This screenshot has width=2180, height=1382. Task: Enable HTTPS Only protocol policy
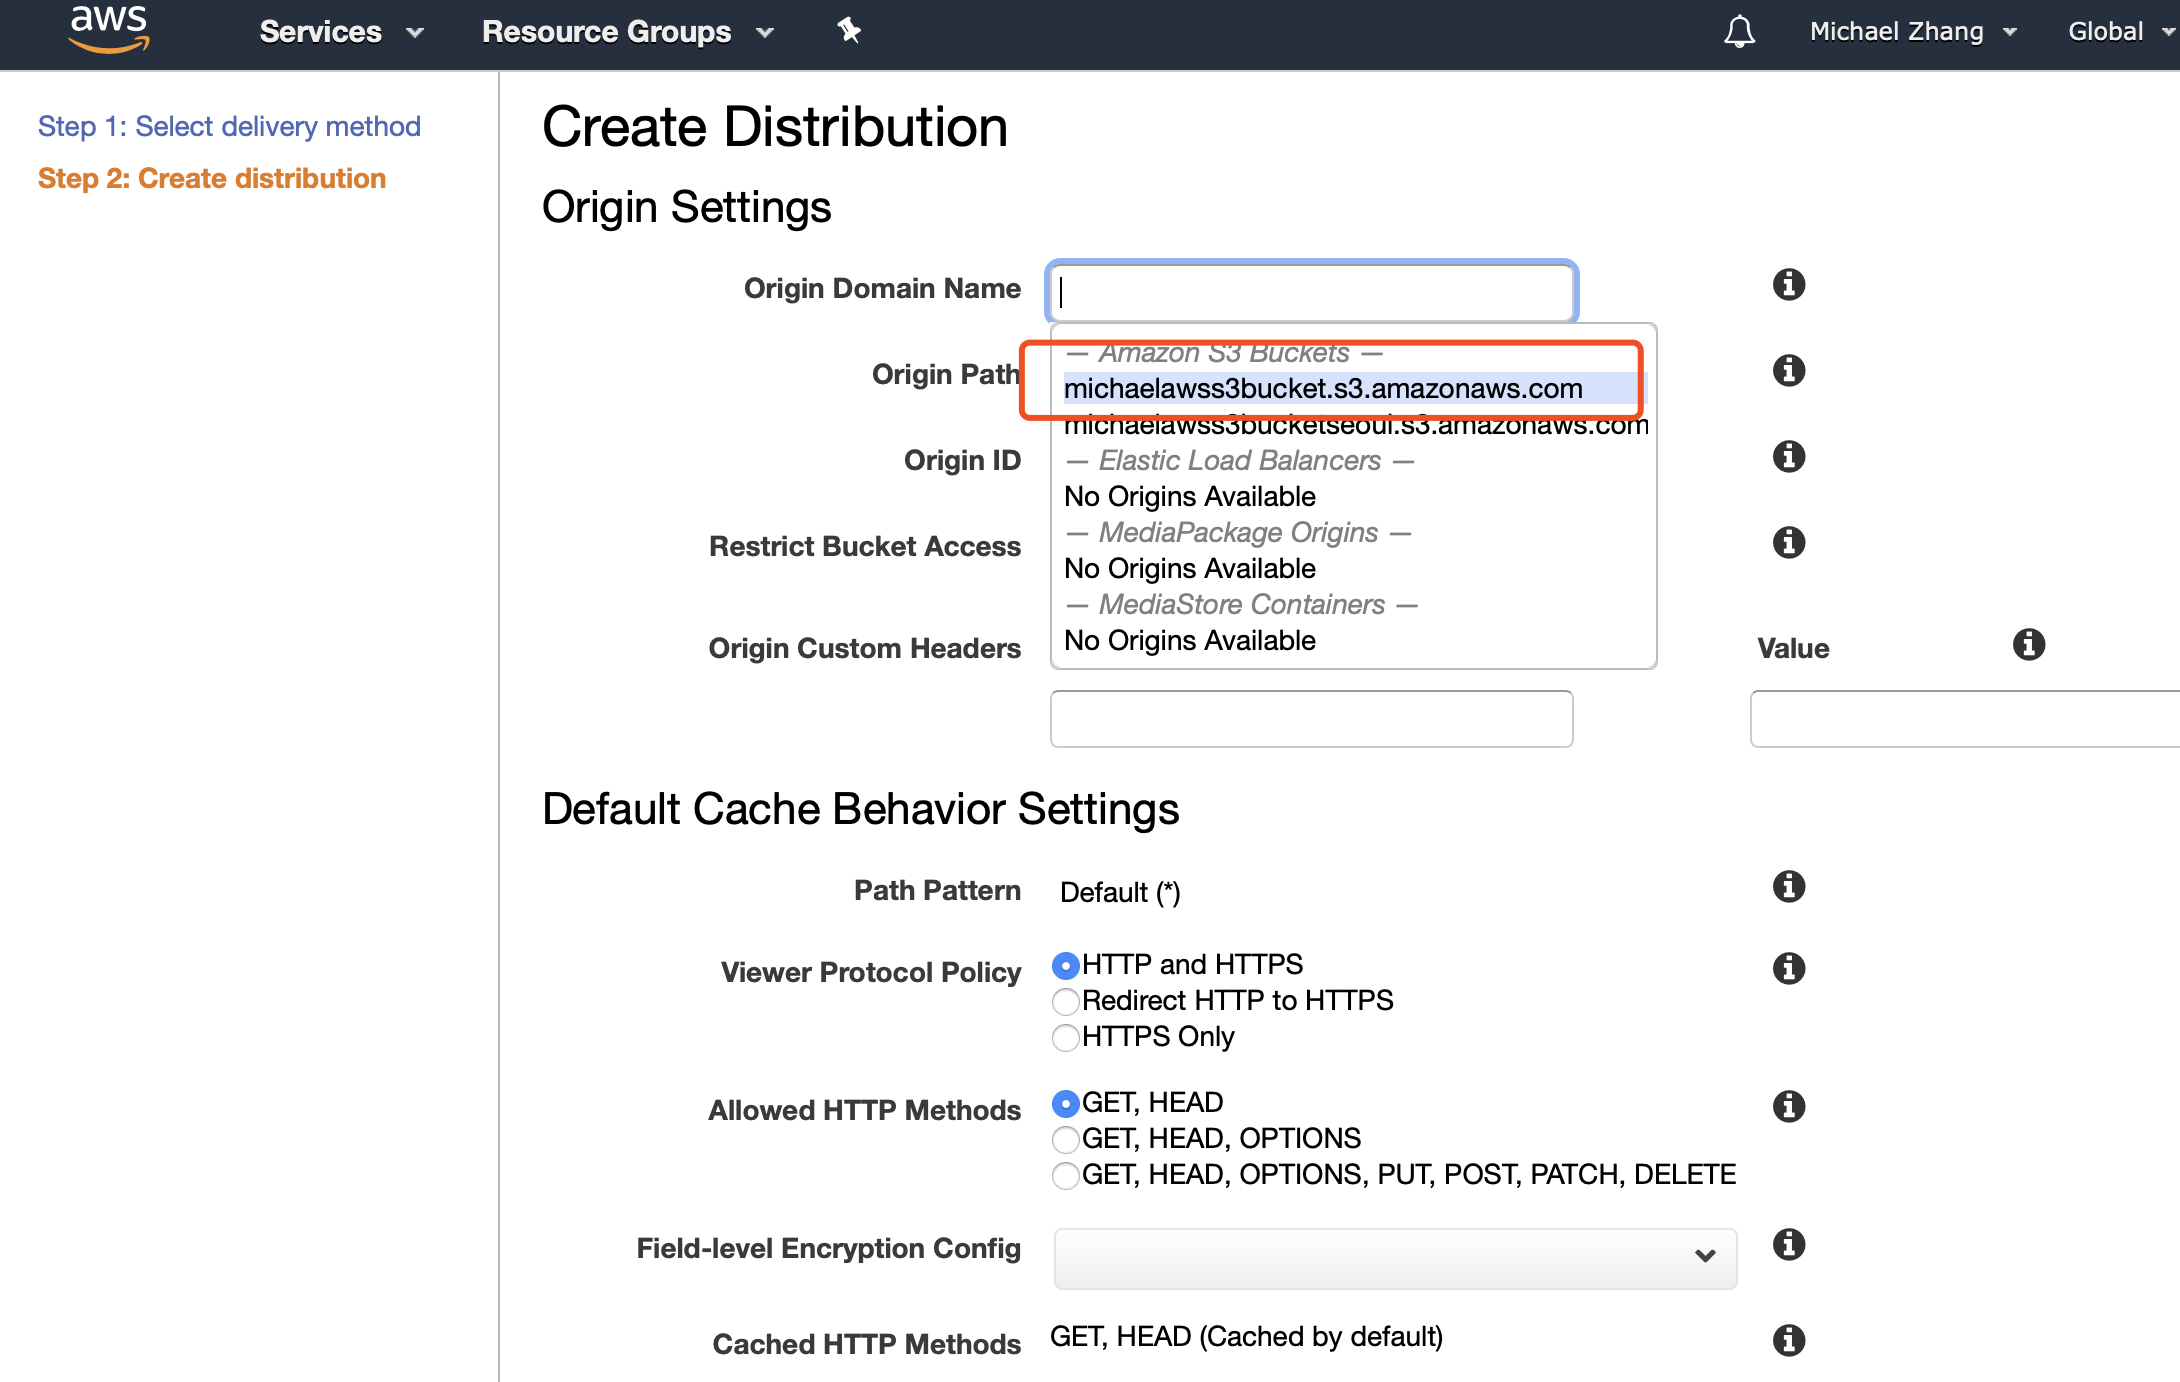[1065, 1038]
